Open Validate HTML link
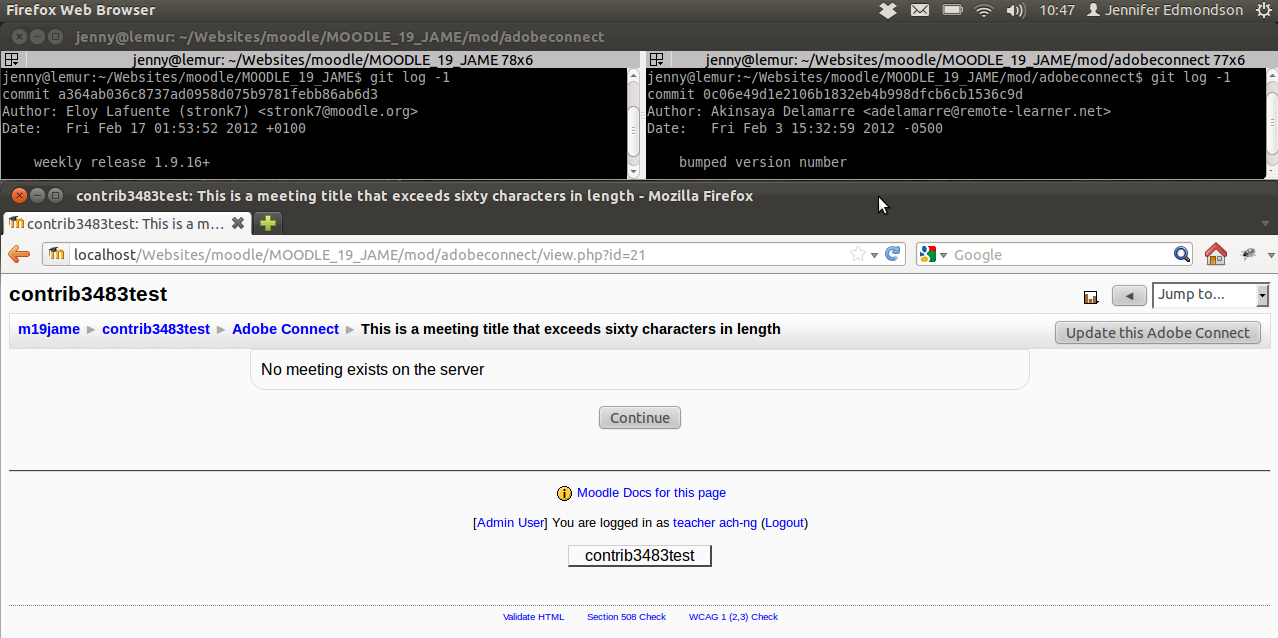1278x638 pixels. [534, 617]
